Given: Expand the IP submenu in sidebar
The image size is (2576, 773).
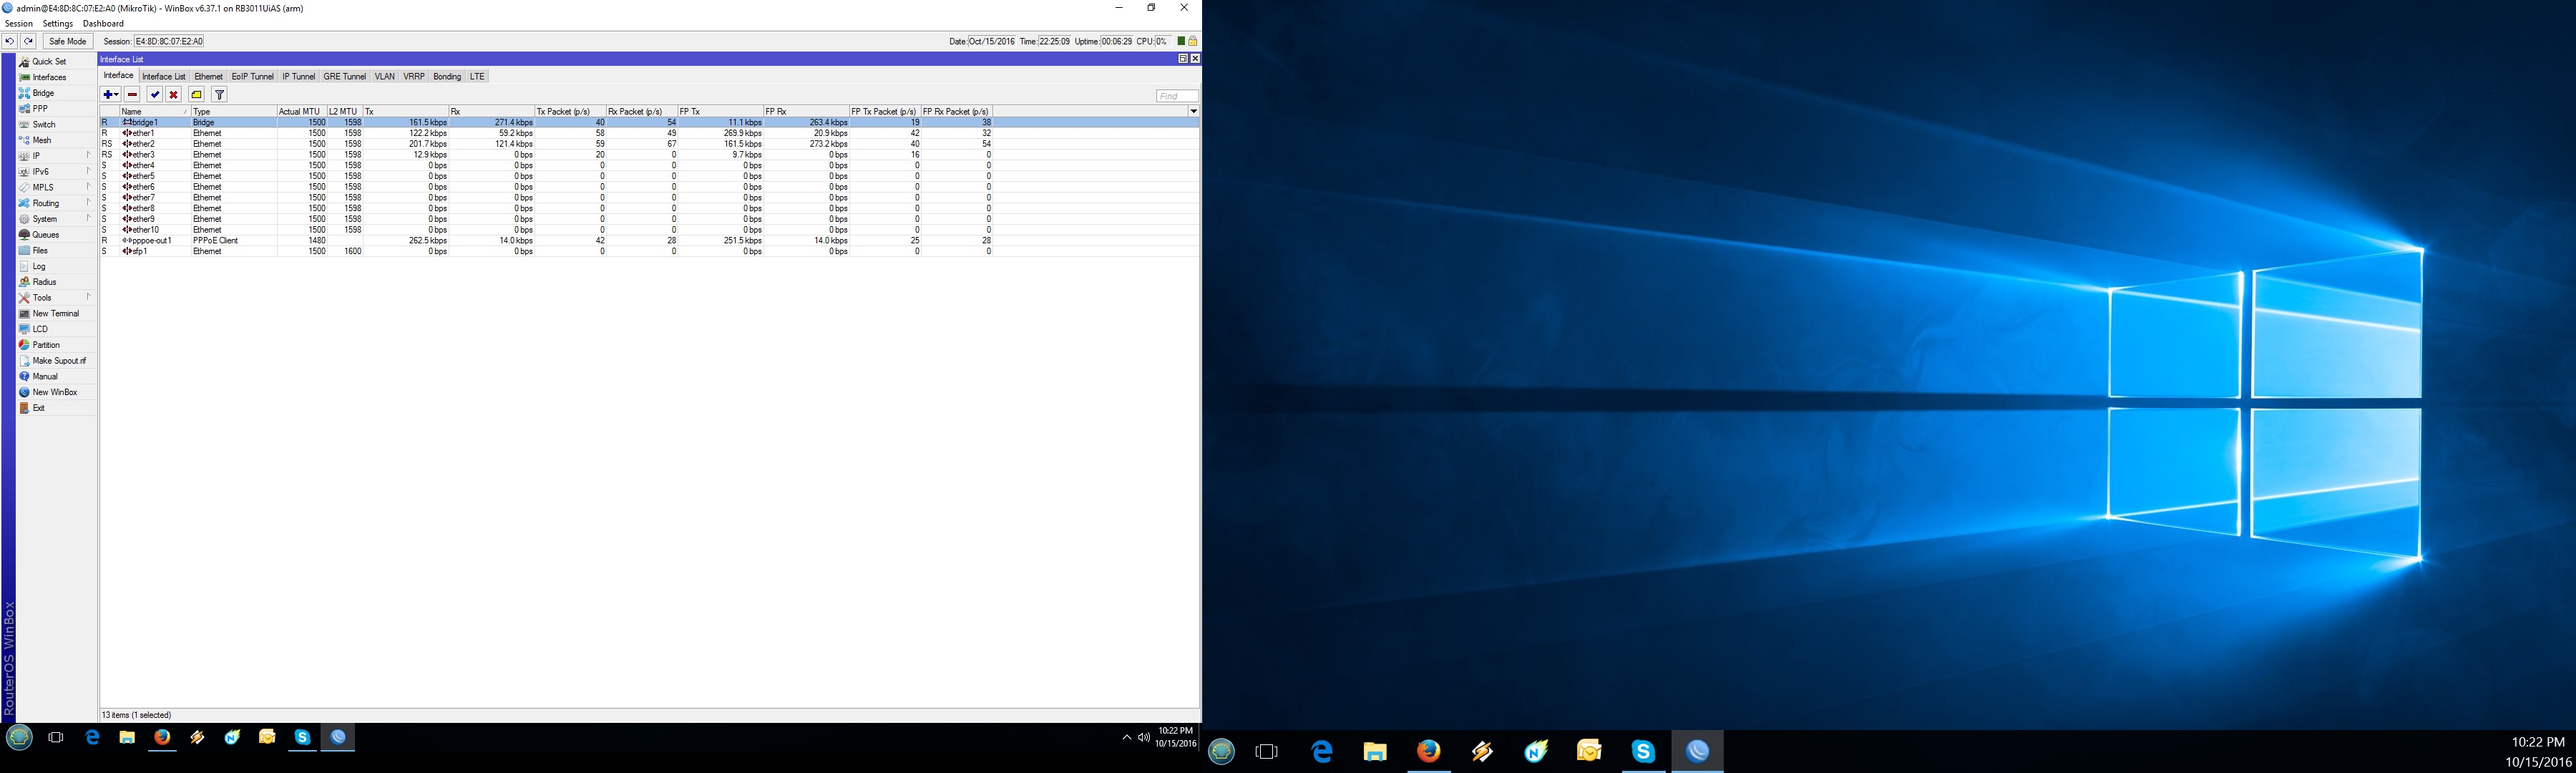Looking at the screenshot, I should pyautogui.click(x=37, y=156).
